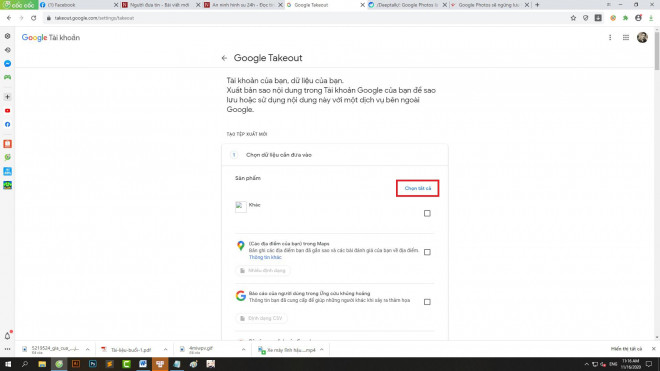The width and height of the screenshot is (660, 371).
Task: Open the Messenger icon in Coc Coc sidebar
Action: tap(8, 64)
